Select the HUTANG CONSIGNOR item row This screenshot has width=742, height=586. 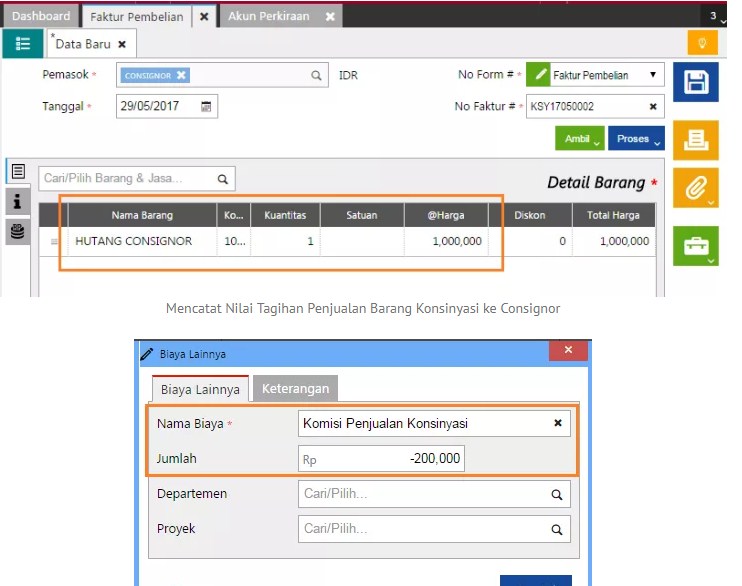pyautogui.click(x=134, y=241)
